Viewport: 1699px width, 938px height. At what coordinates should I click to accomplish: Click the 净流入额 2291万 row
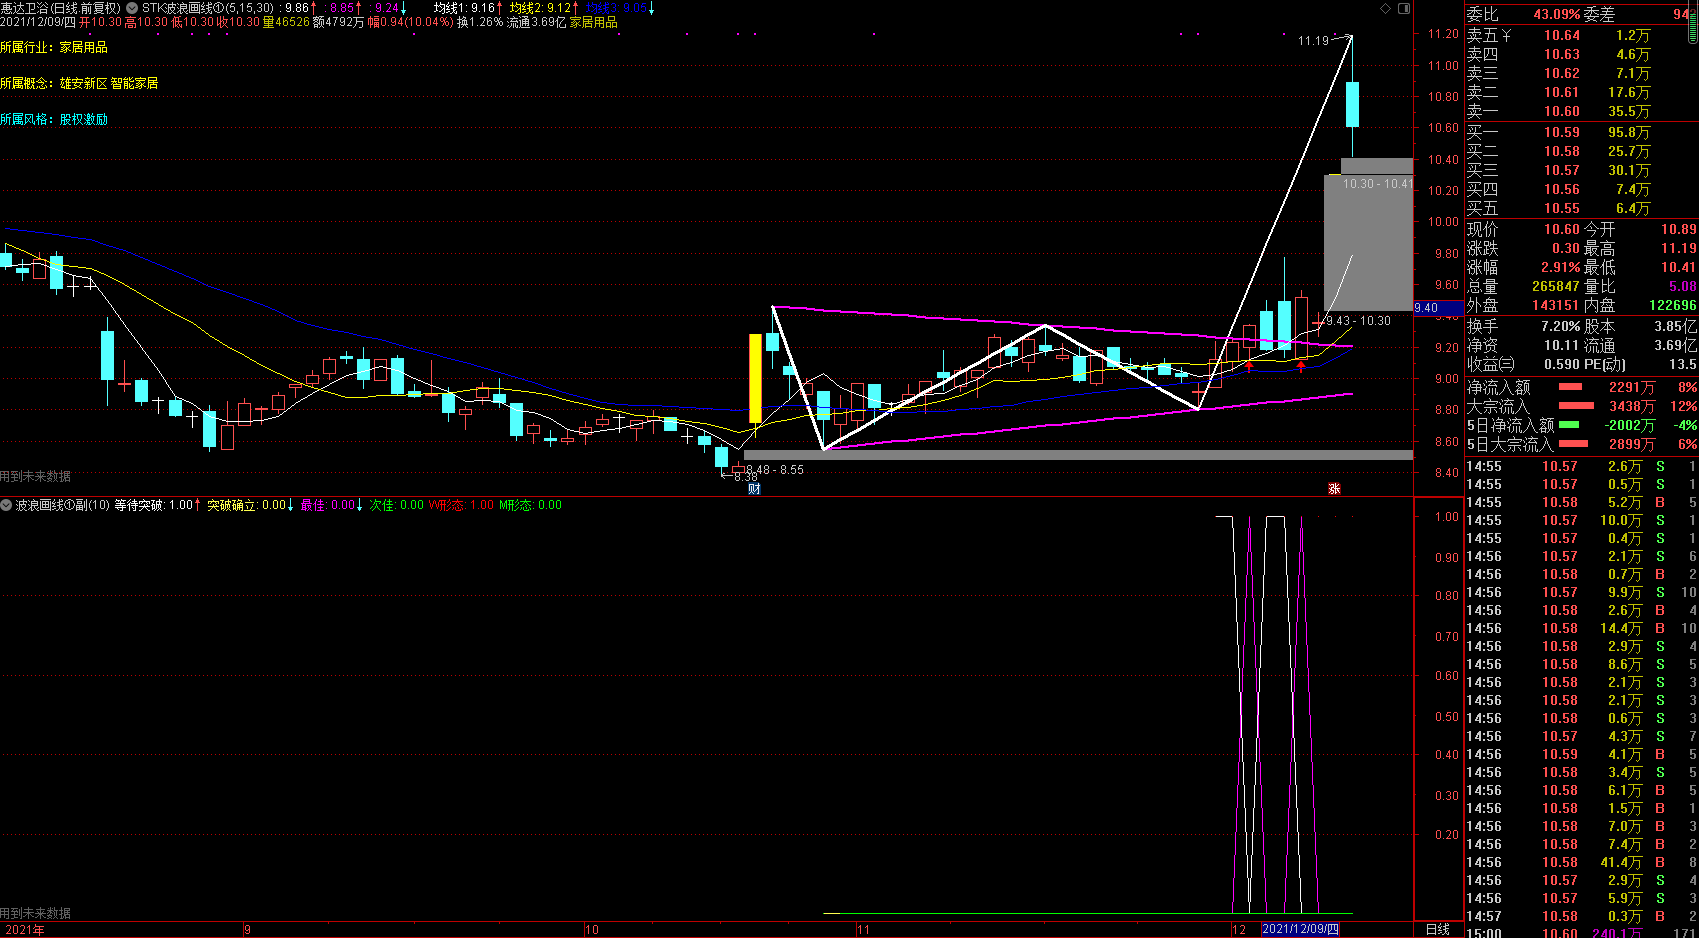(x=1581, y=388)
